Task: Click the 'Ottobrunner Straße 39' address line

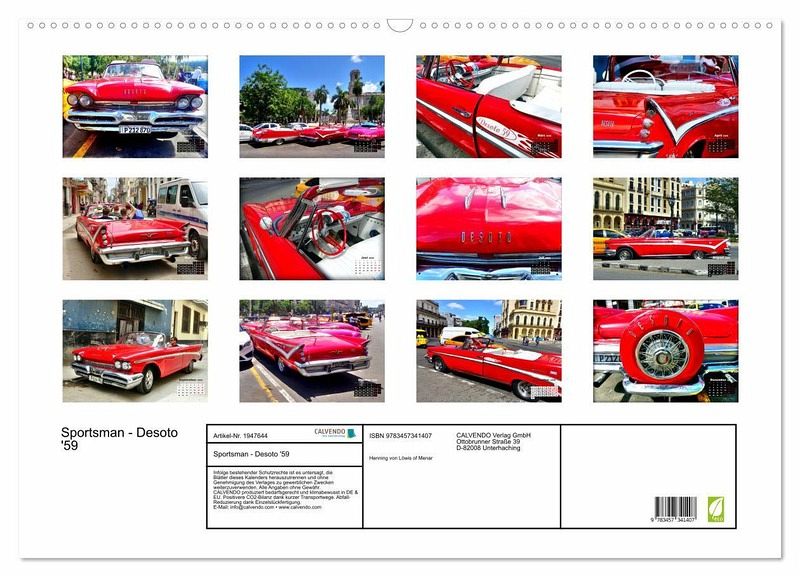Action: click(x=488, y=441)
